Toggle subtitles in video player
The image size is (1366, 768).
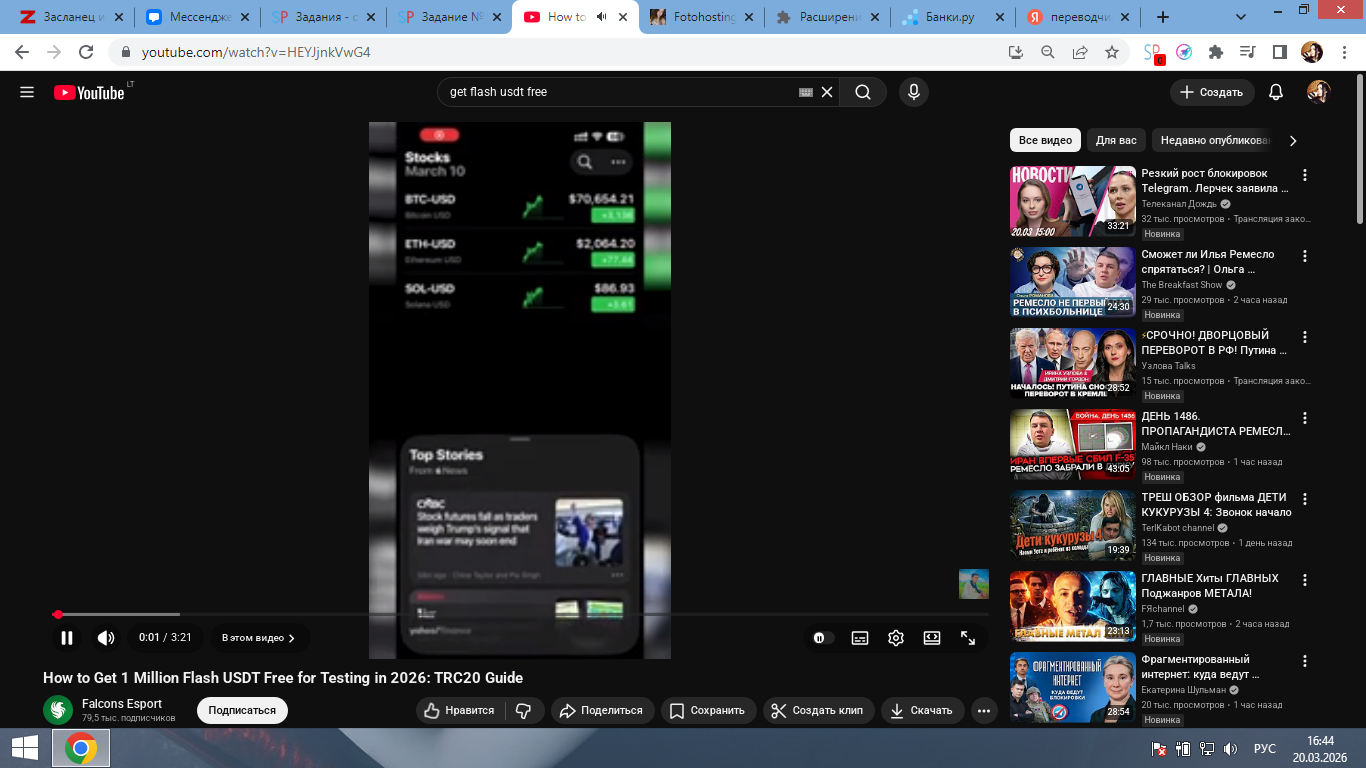click(x=860, y=638)
